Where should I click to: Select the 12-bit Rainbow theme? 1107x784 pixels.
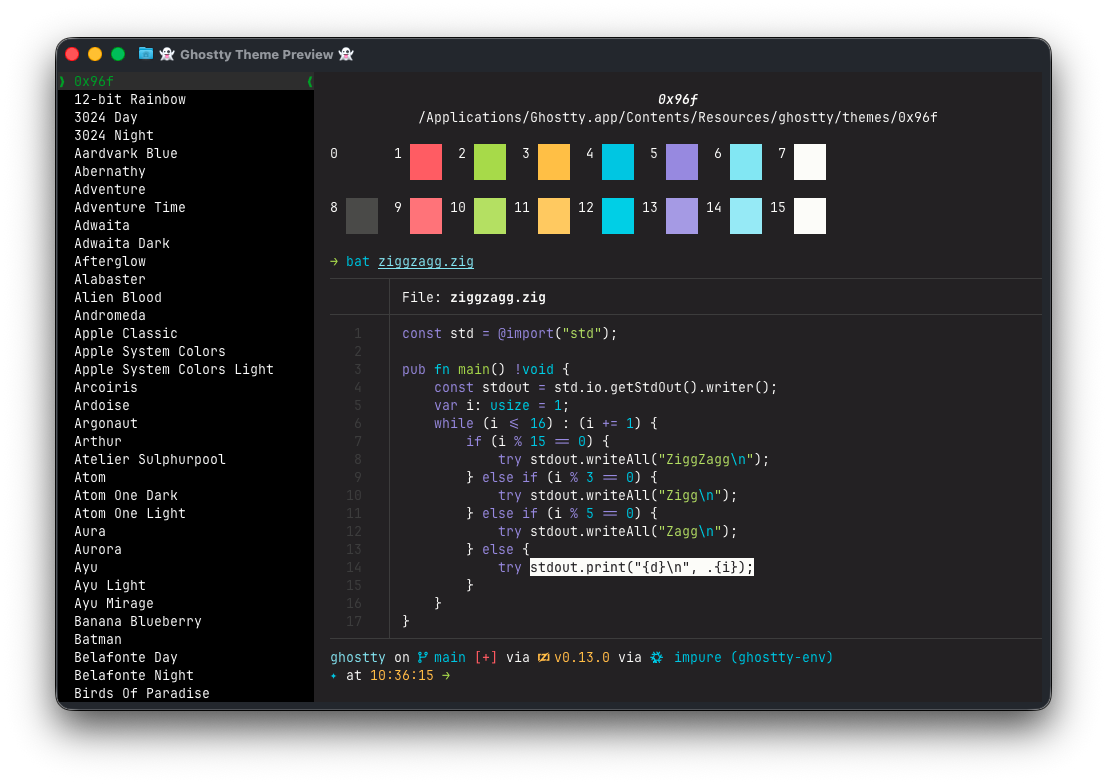coord(130,100)
